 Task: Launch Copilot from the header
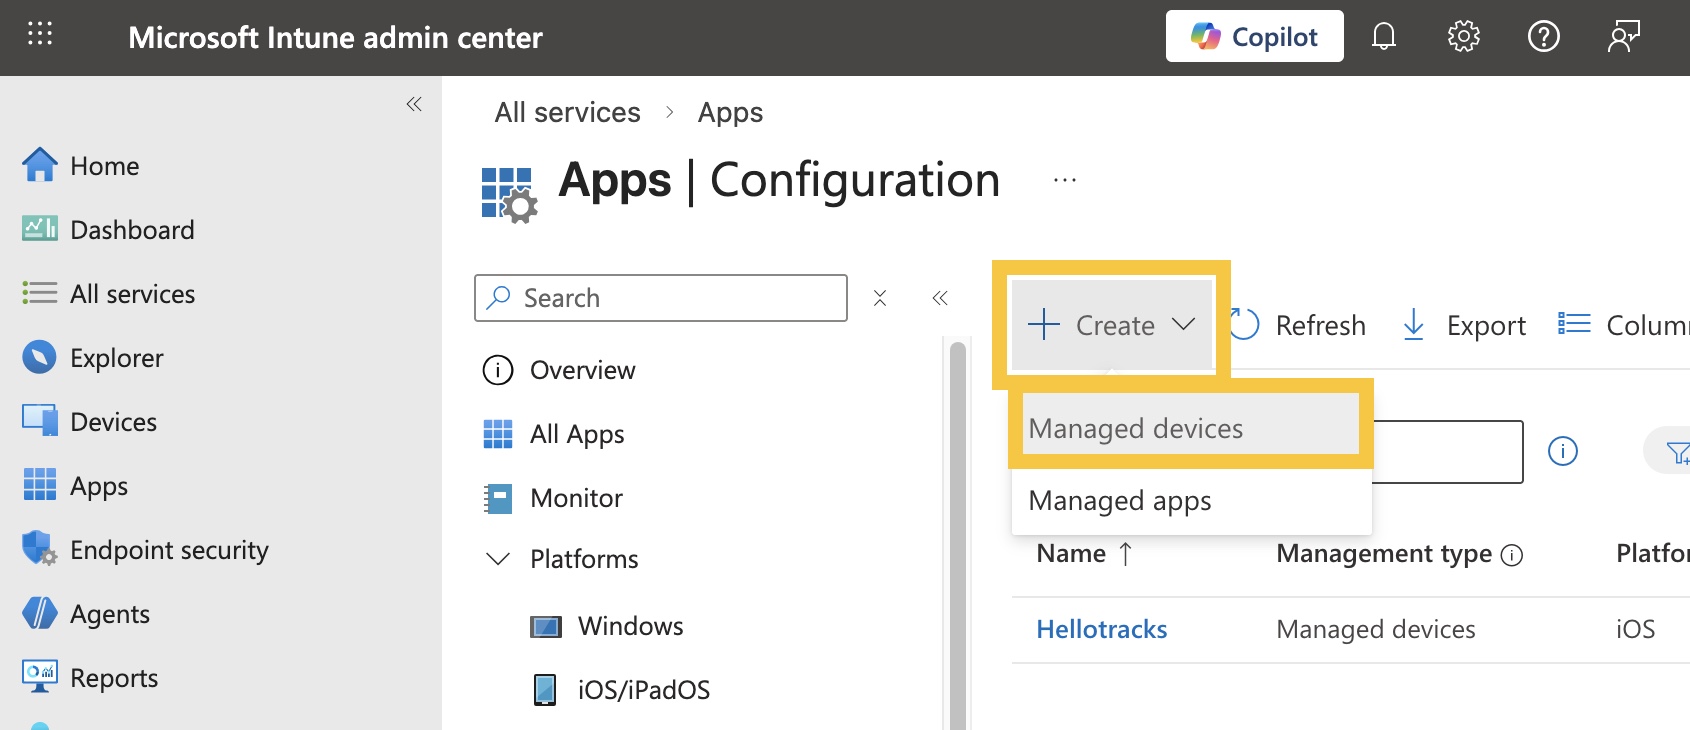click(1254, 37)
